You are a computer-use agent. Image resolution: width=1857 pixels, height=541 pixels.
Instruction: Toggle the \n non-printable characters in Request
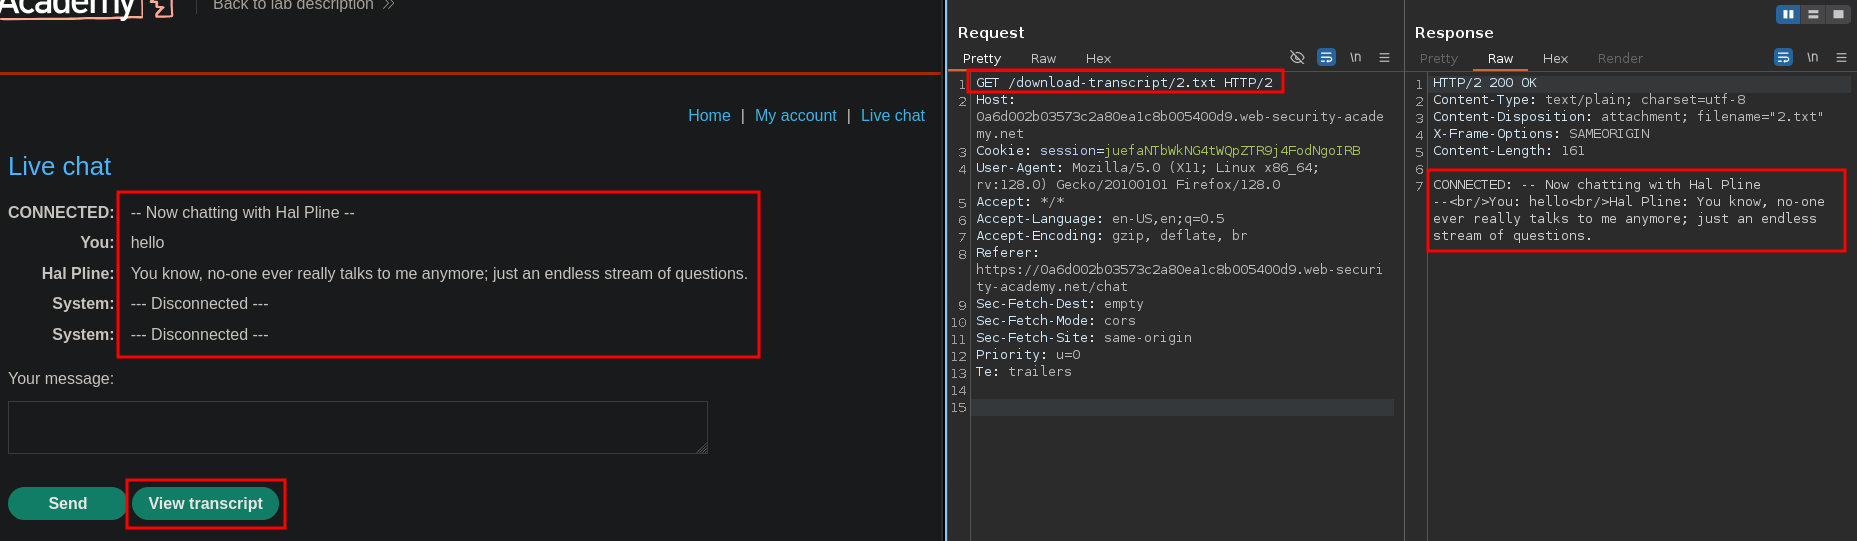[1355, 58]
